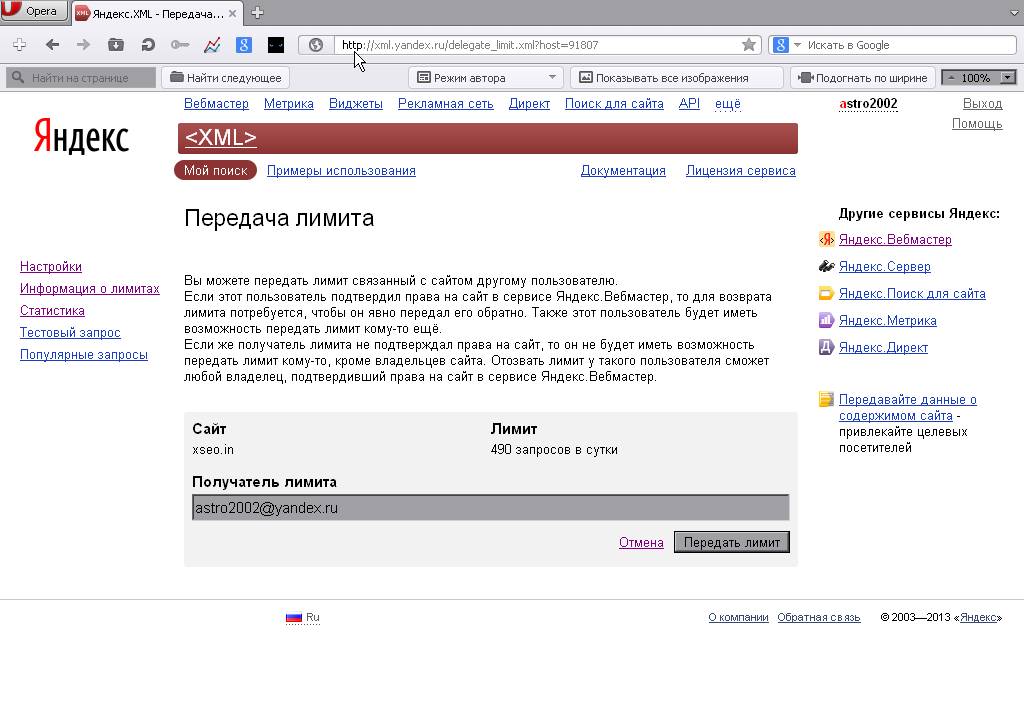Bookmark the page with the star icon
Image resolution: width=1024 pixels, height=721 pixels.
click(x=749, y=45)
